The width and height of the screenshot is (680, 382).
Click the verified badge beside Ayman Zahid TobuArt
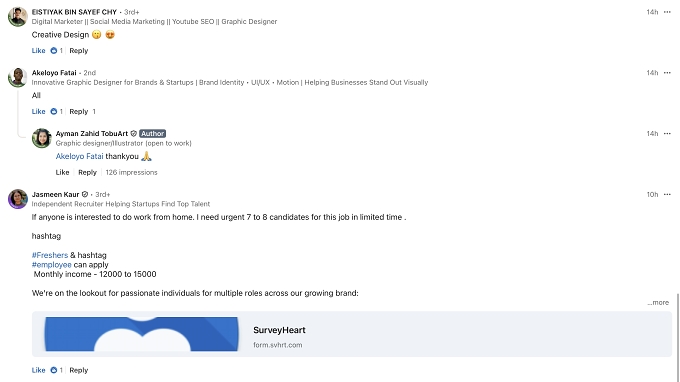pos(134,134)
